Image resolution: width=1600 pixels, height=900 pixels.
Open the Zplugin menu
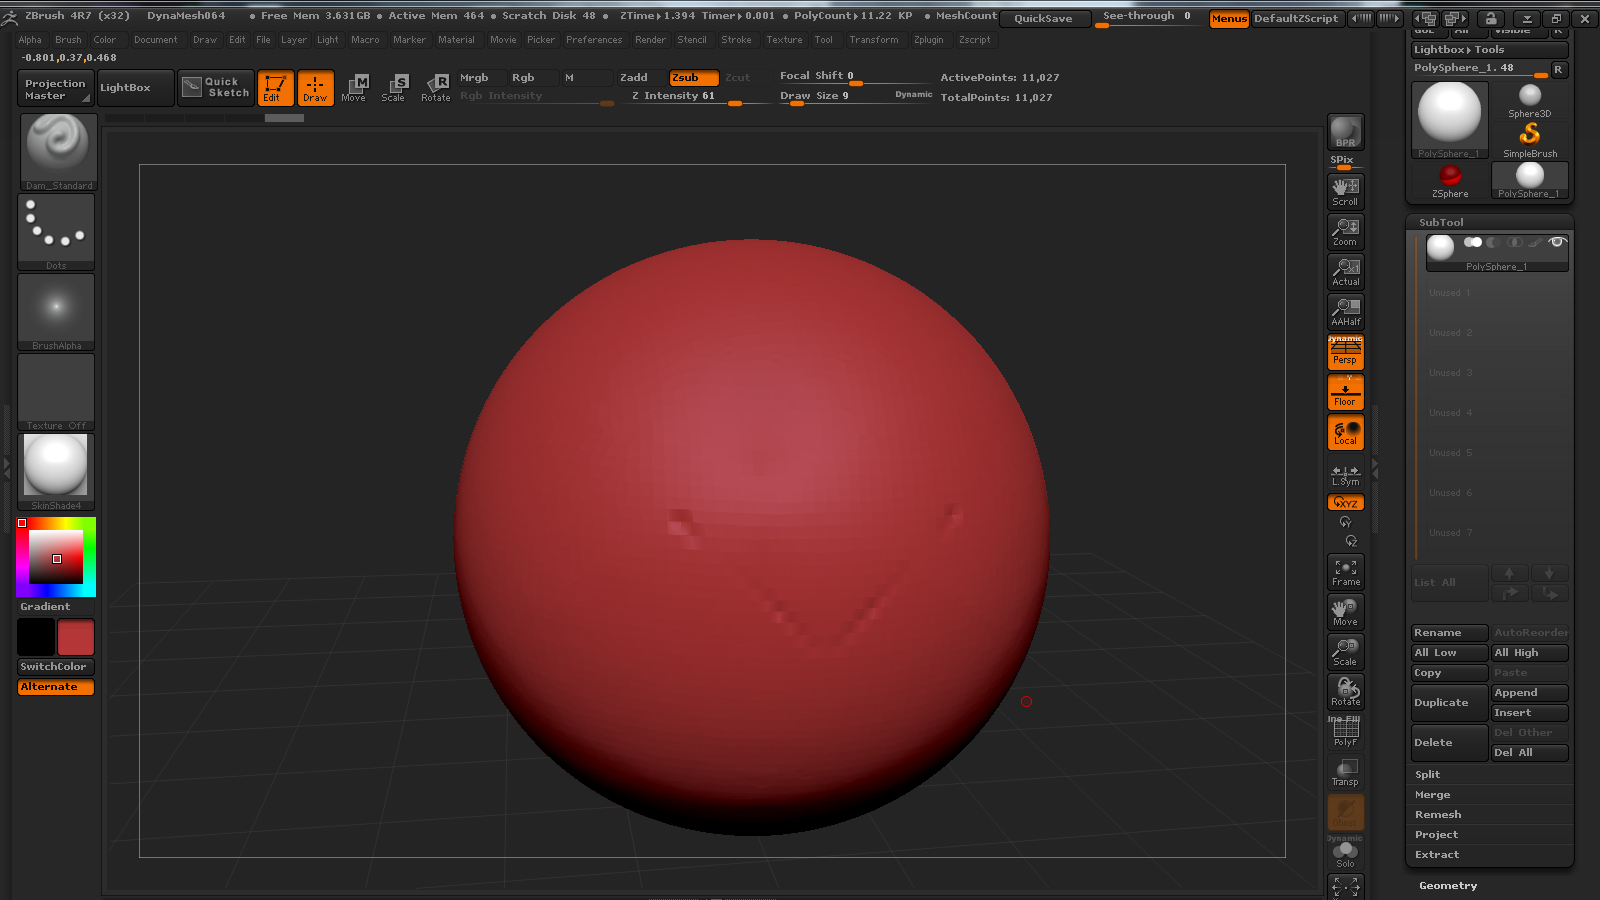coord(928,40)
